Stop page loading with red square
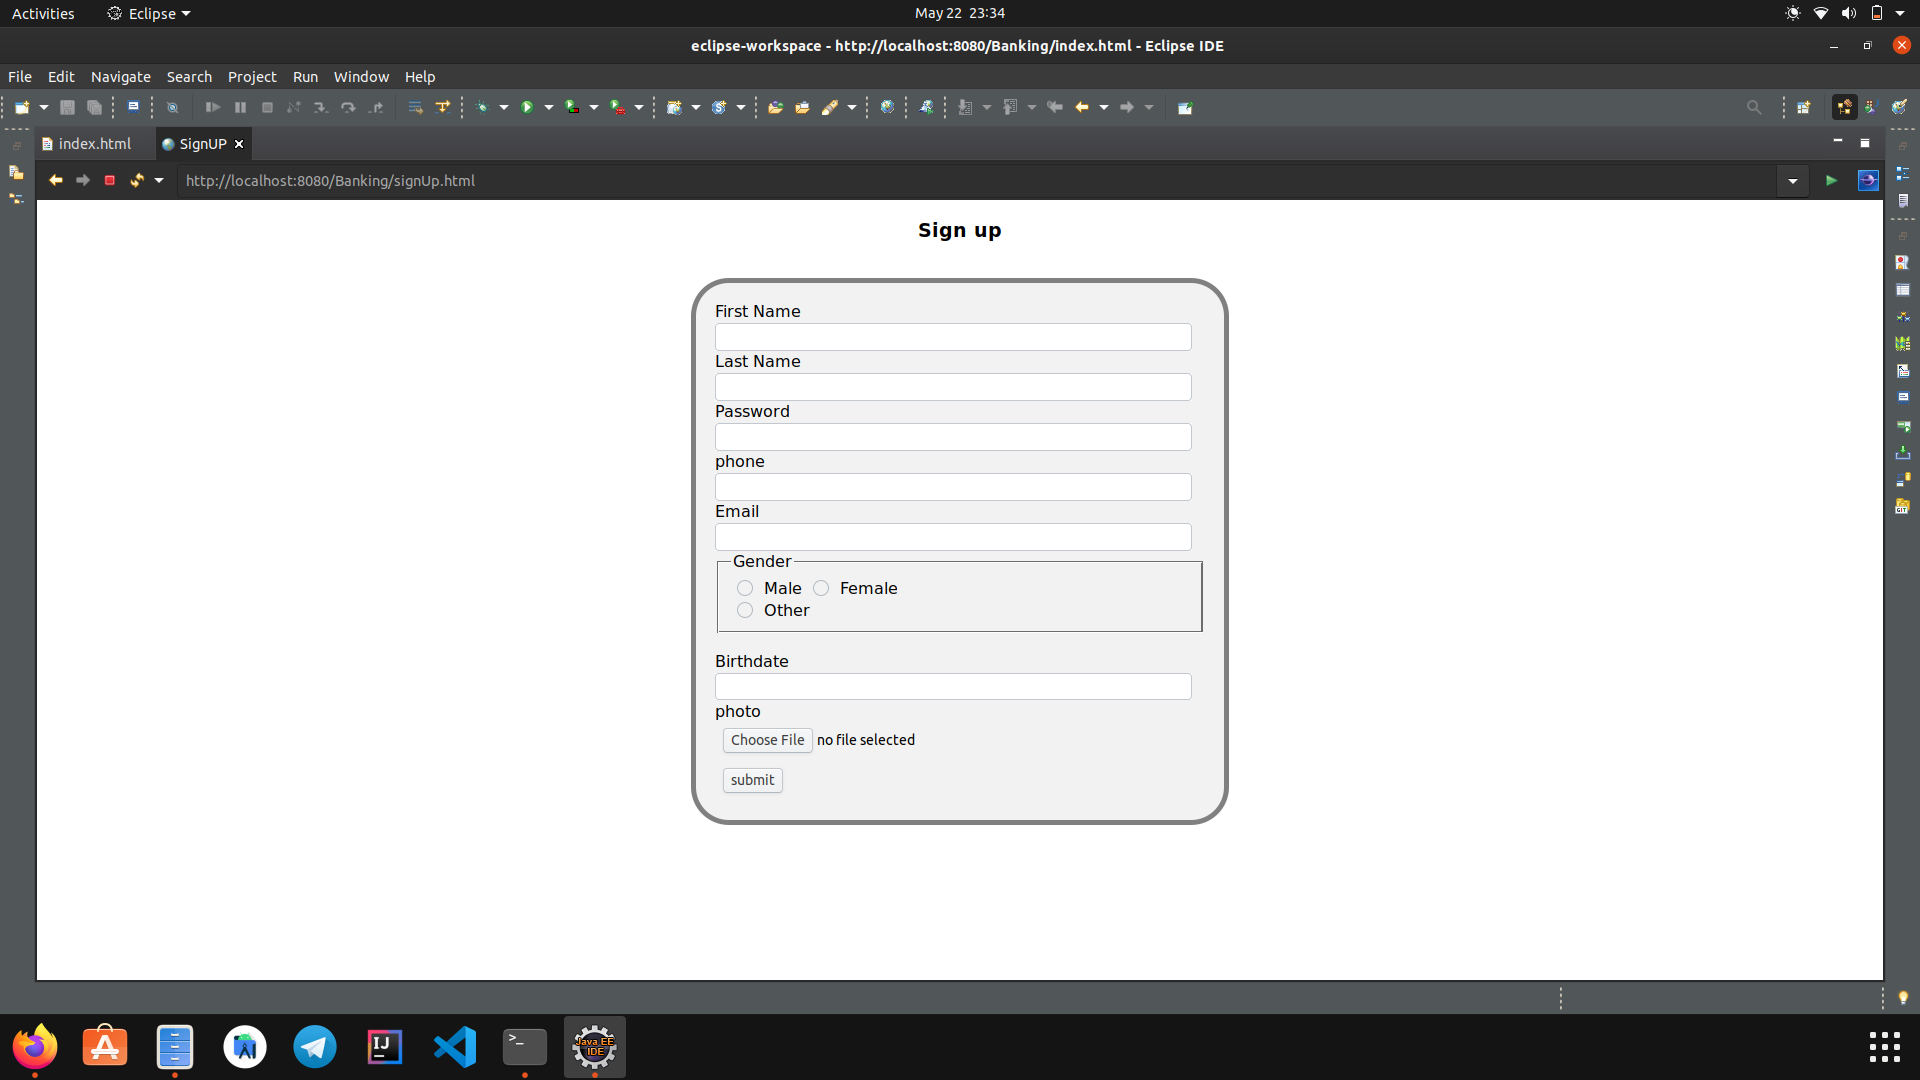1920x1080 pixels. (110, 180)
